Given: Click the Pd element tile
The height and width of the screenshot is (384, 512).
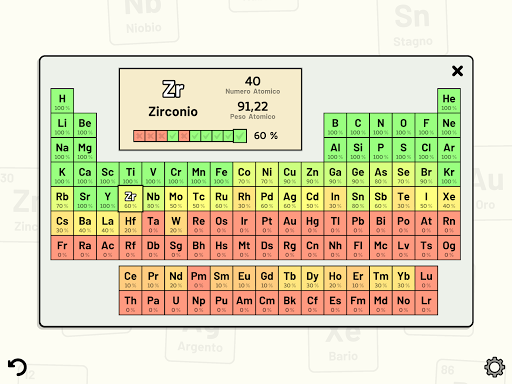Looking at the screenshot, I should pyautogui.click(x=267, y=199).
